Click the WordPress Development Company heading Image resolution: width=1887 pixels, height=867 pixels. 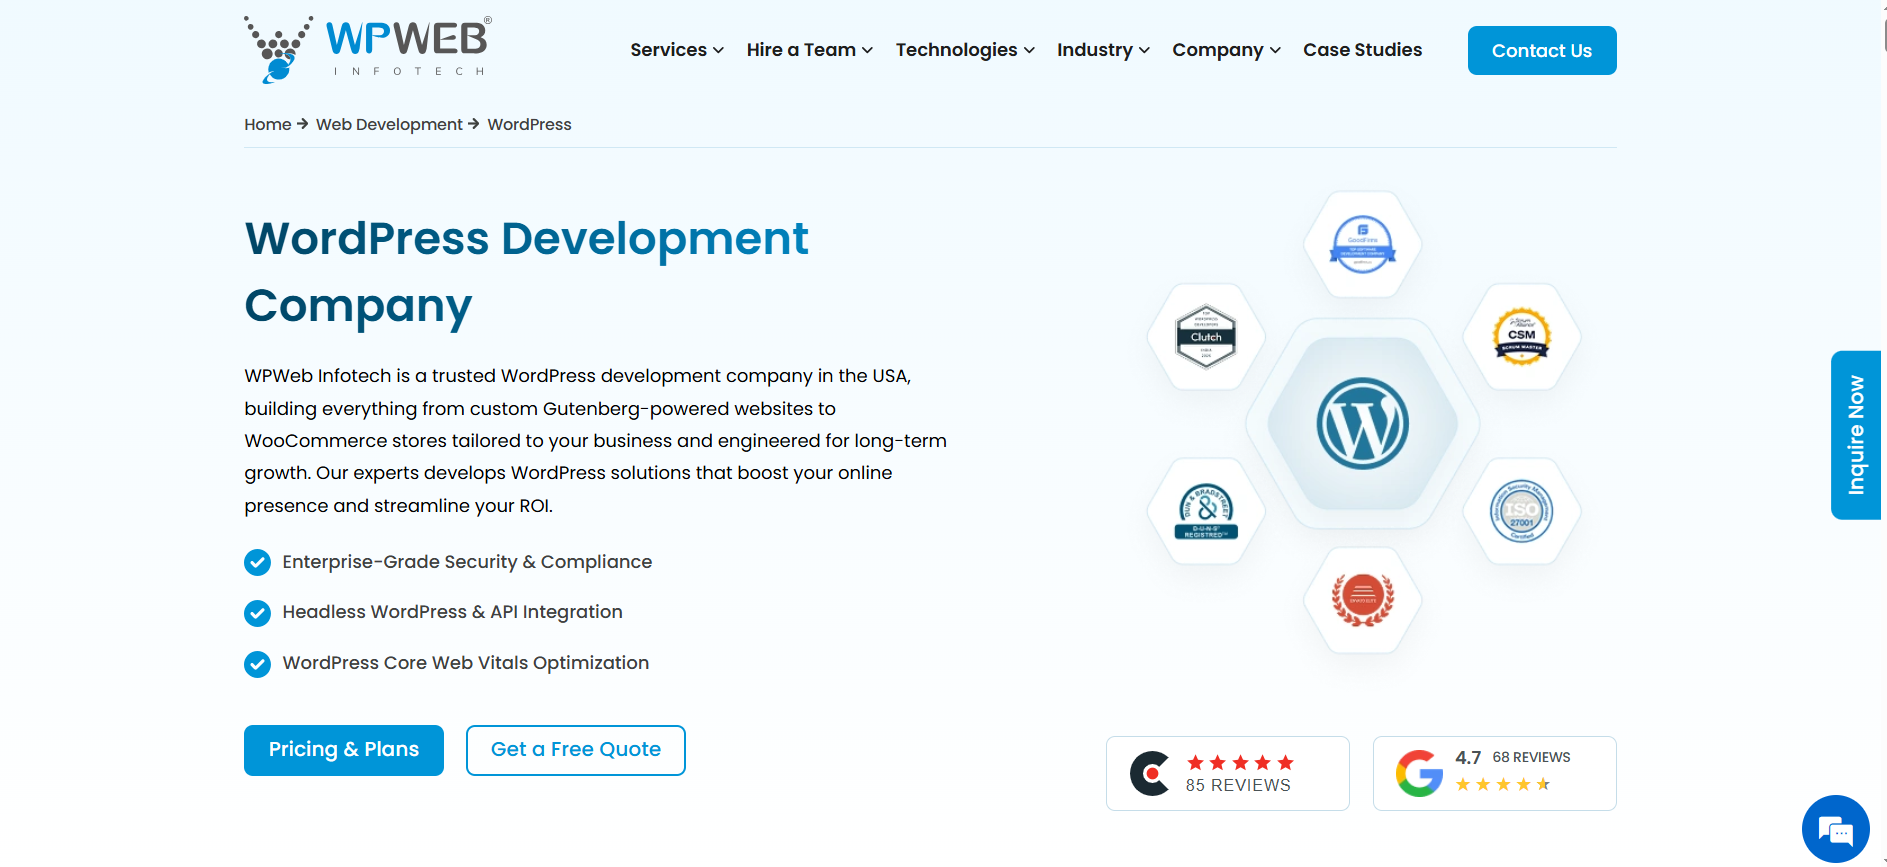click(x=527, y=272)
